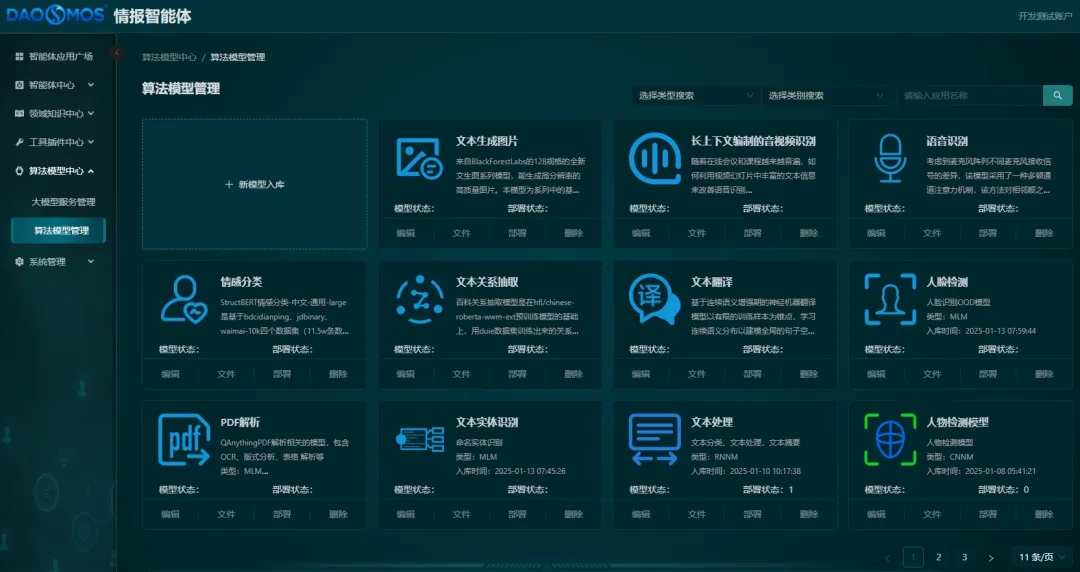Image resolution: width=1080 pixels, height=572 pixels.
Task: Click 新模型入库 to add model
Action: (x=254, y=185)
